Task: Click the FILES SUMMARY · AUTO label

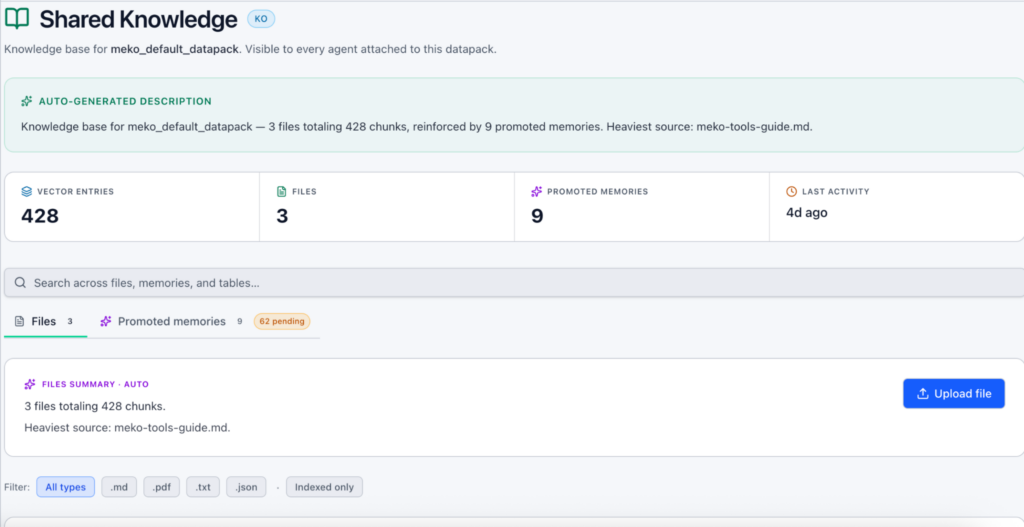Action: point(95,384)
